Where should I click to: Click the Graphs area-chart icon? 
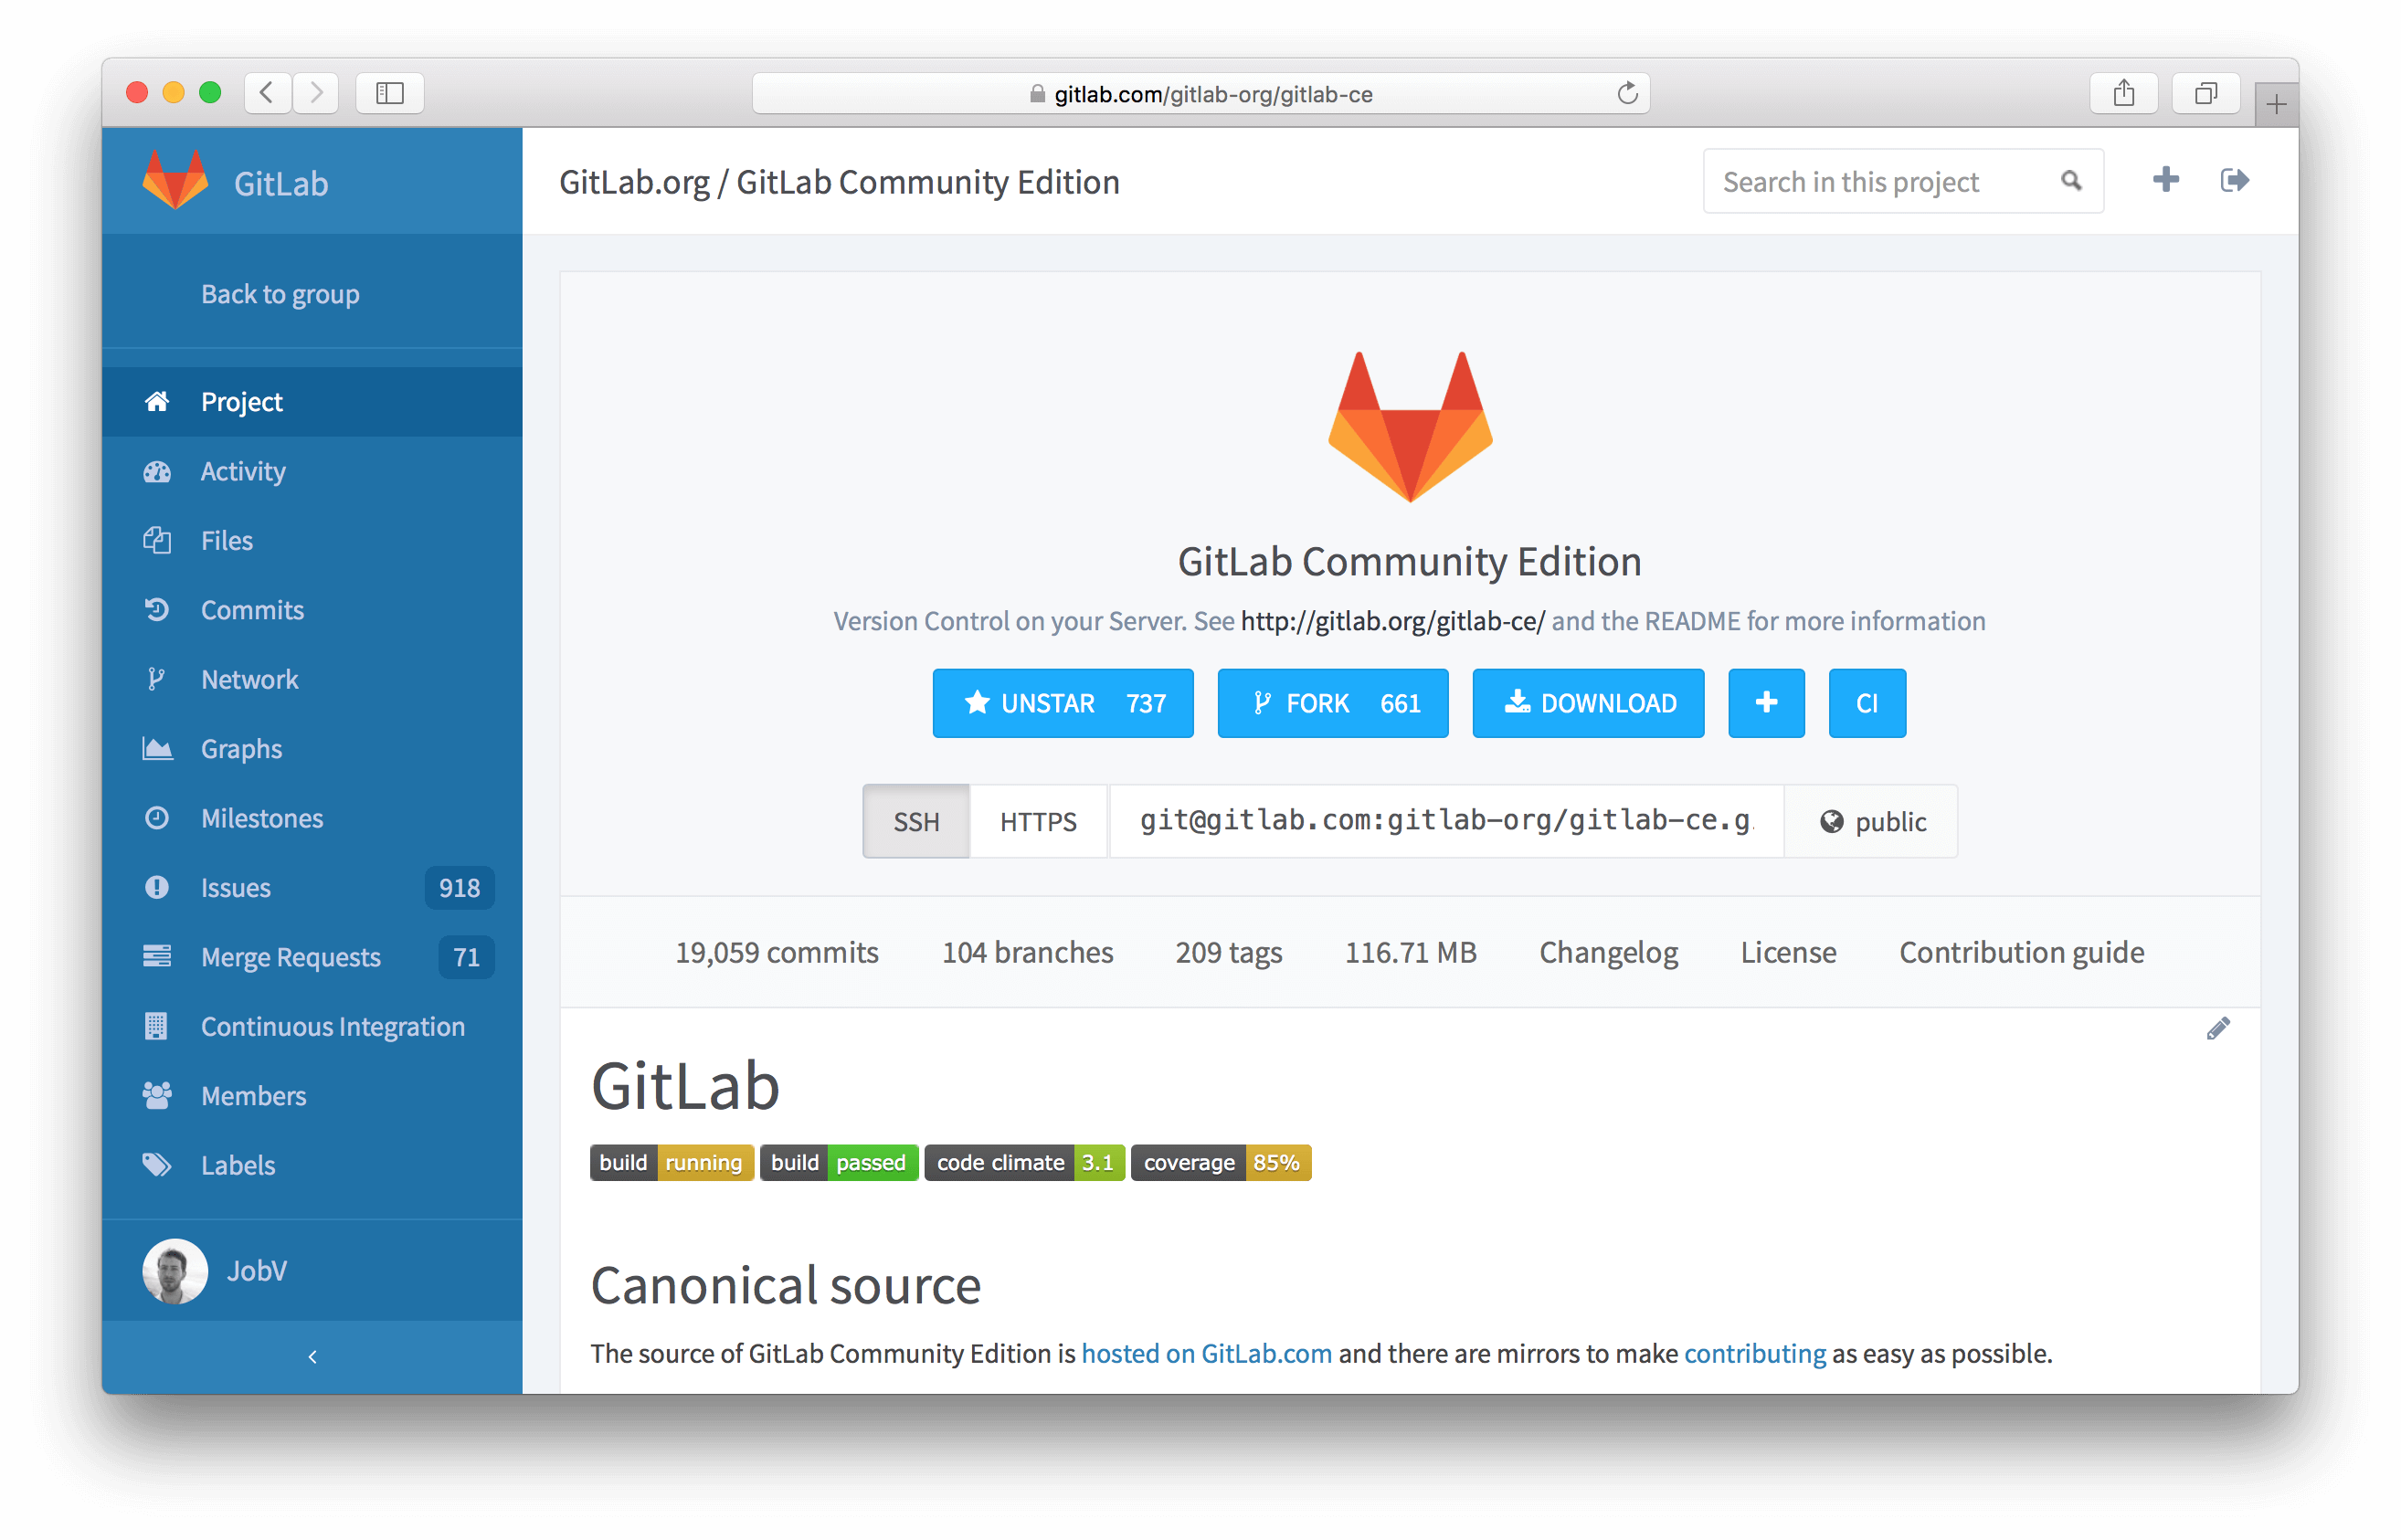(157, 749)
